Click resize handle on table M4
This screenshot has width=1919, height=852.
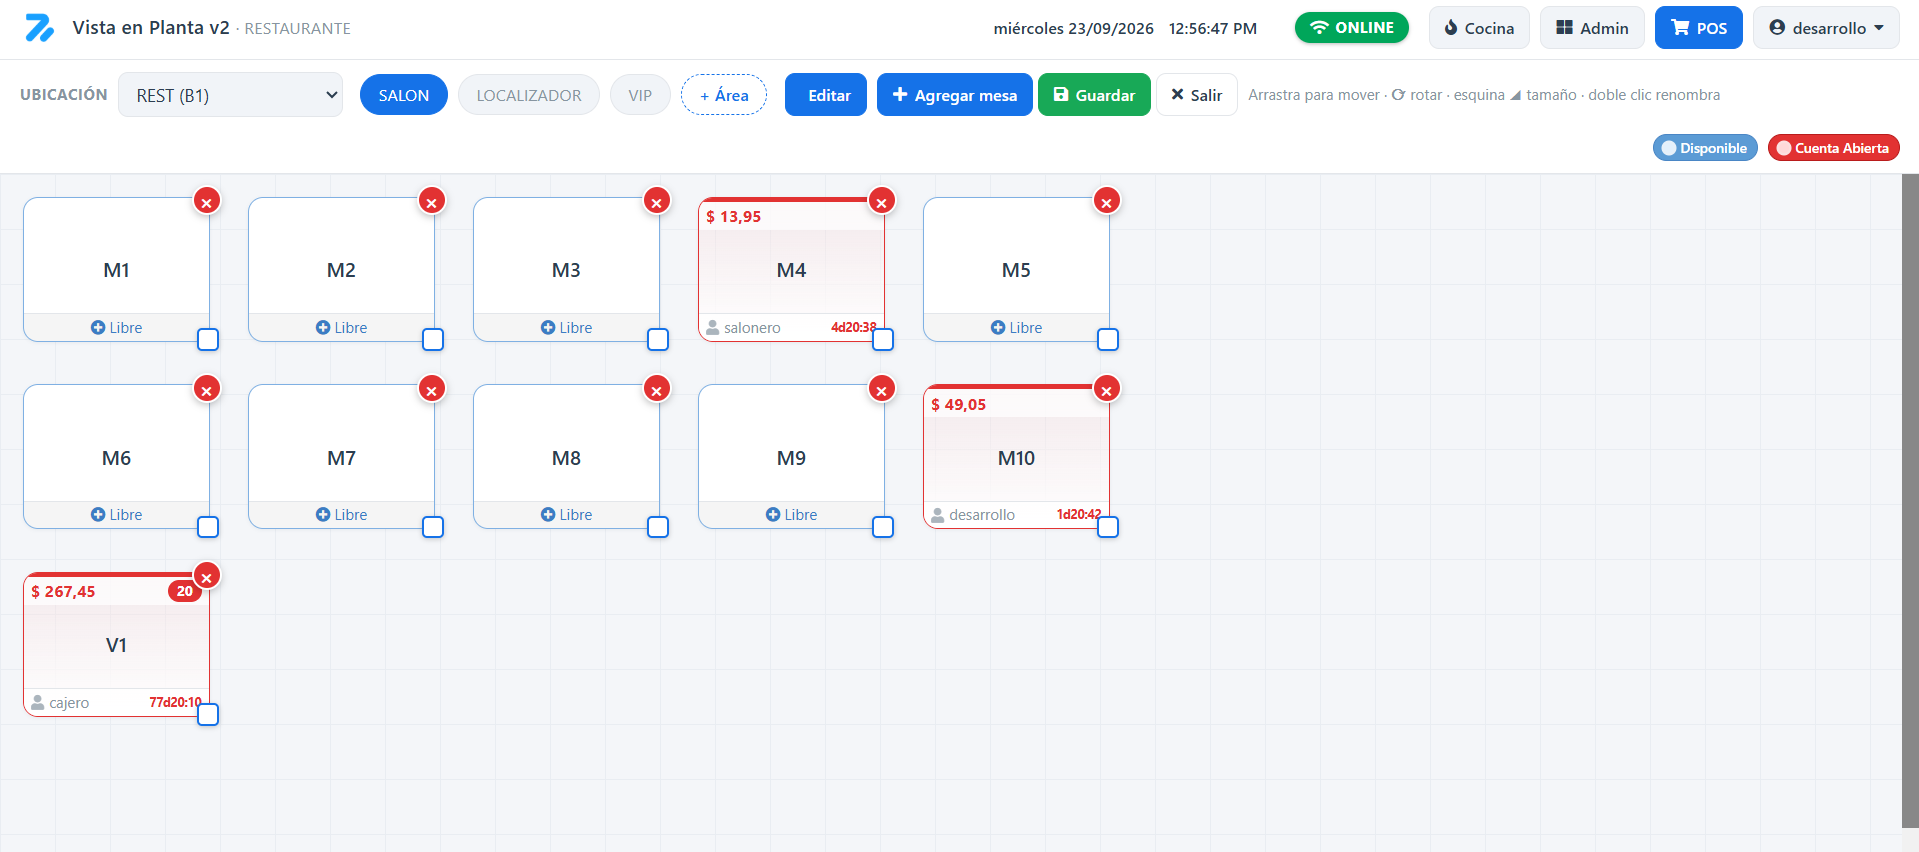click(x=883, y=340)
